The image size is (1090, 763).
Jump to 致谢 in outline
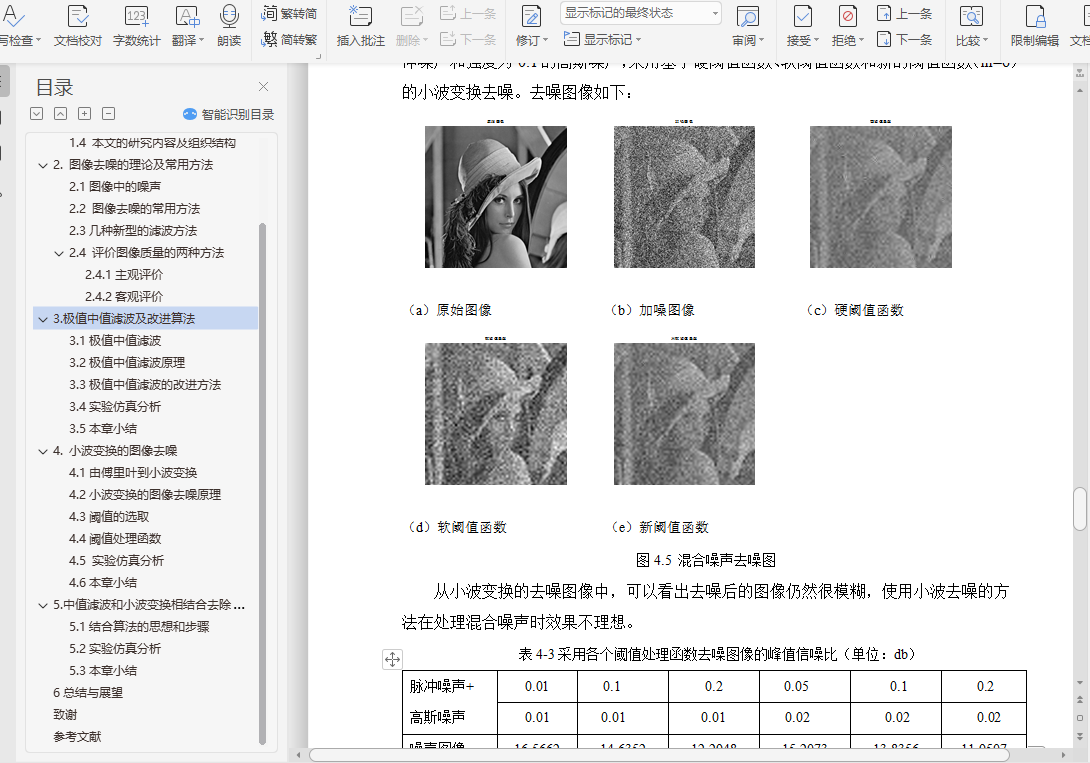[65, 714]
